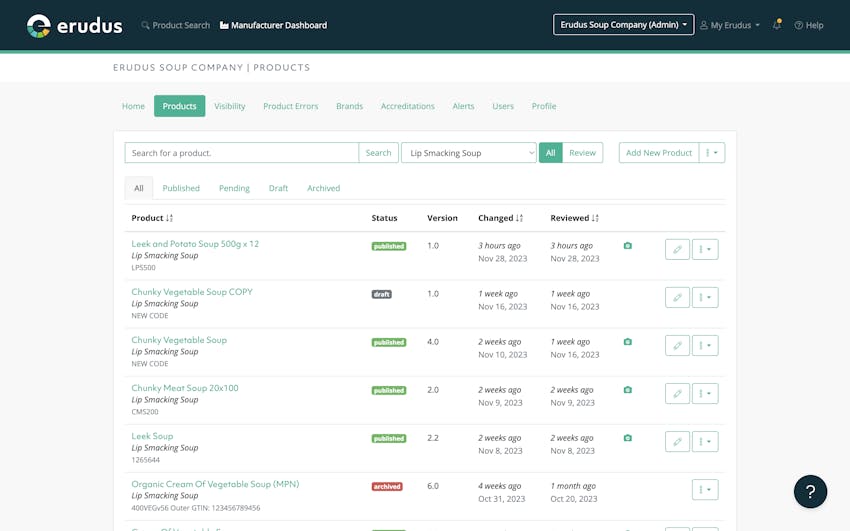Viewport: 850px width, 531px height.
Task: Filter by the Draft tab
Action: 278,188
